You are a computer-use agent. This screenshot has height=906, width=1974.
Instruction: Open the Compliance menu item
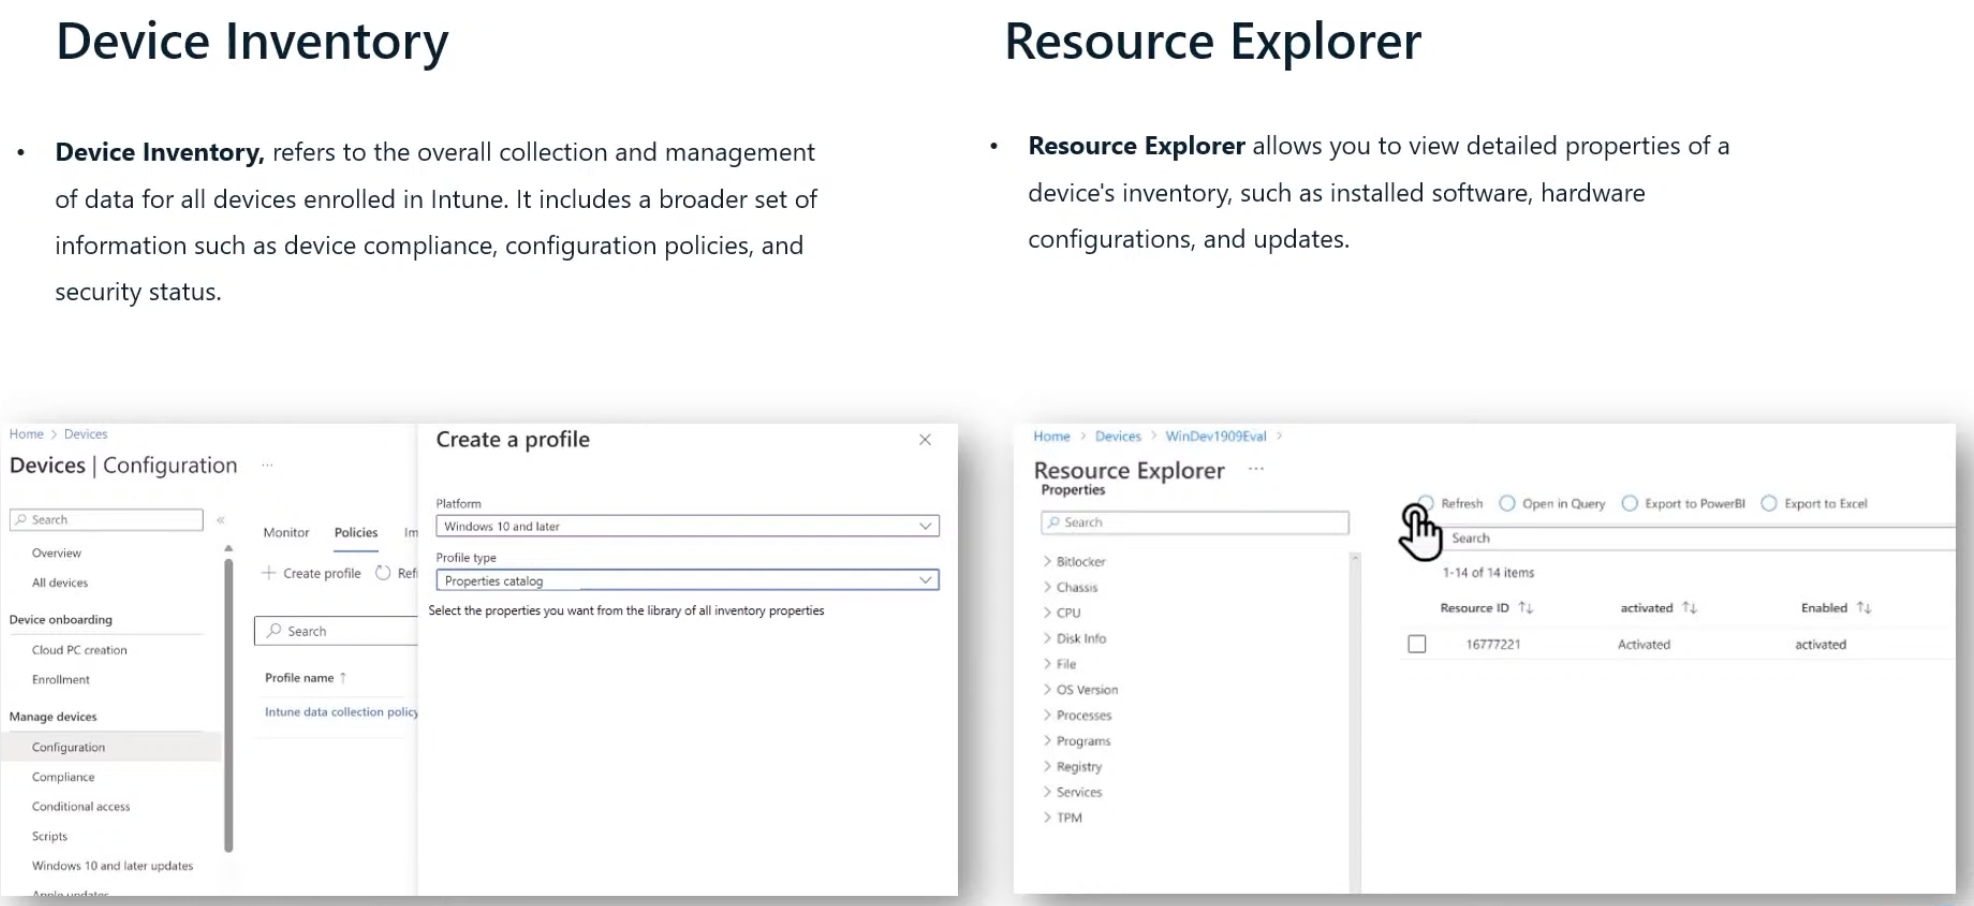pos(63,777)
